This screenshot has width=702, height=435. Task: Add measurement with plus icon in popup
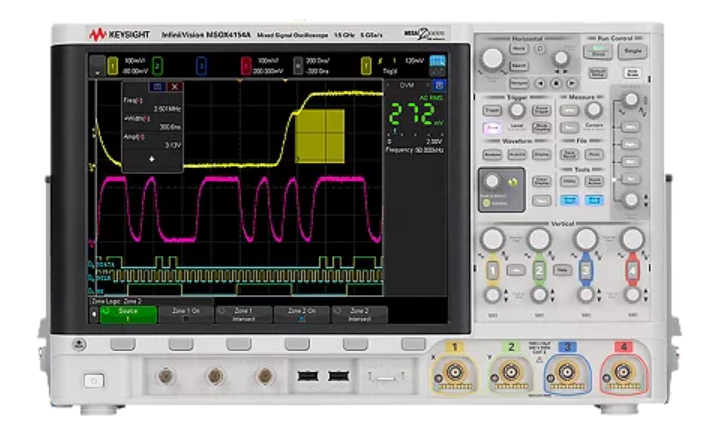152,159
